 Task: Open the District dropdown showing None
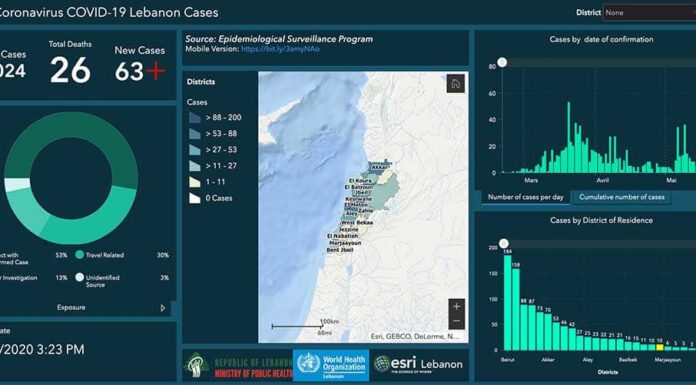[x=649, y=13]
